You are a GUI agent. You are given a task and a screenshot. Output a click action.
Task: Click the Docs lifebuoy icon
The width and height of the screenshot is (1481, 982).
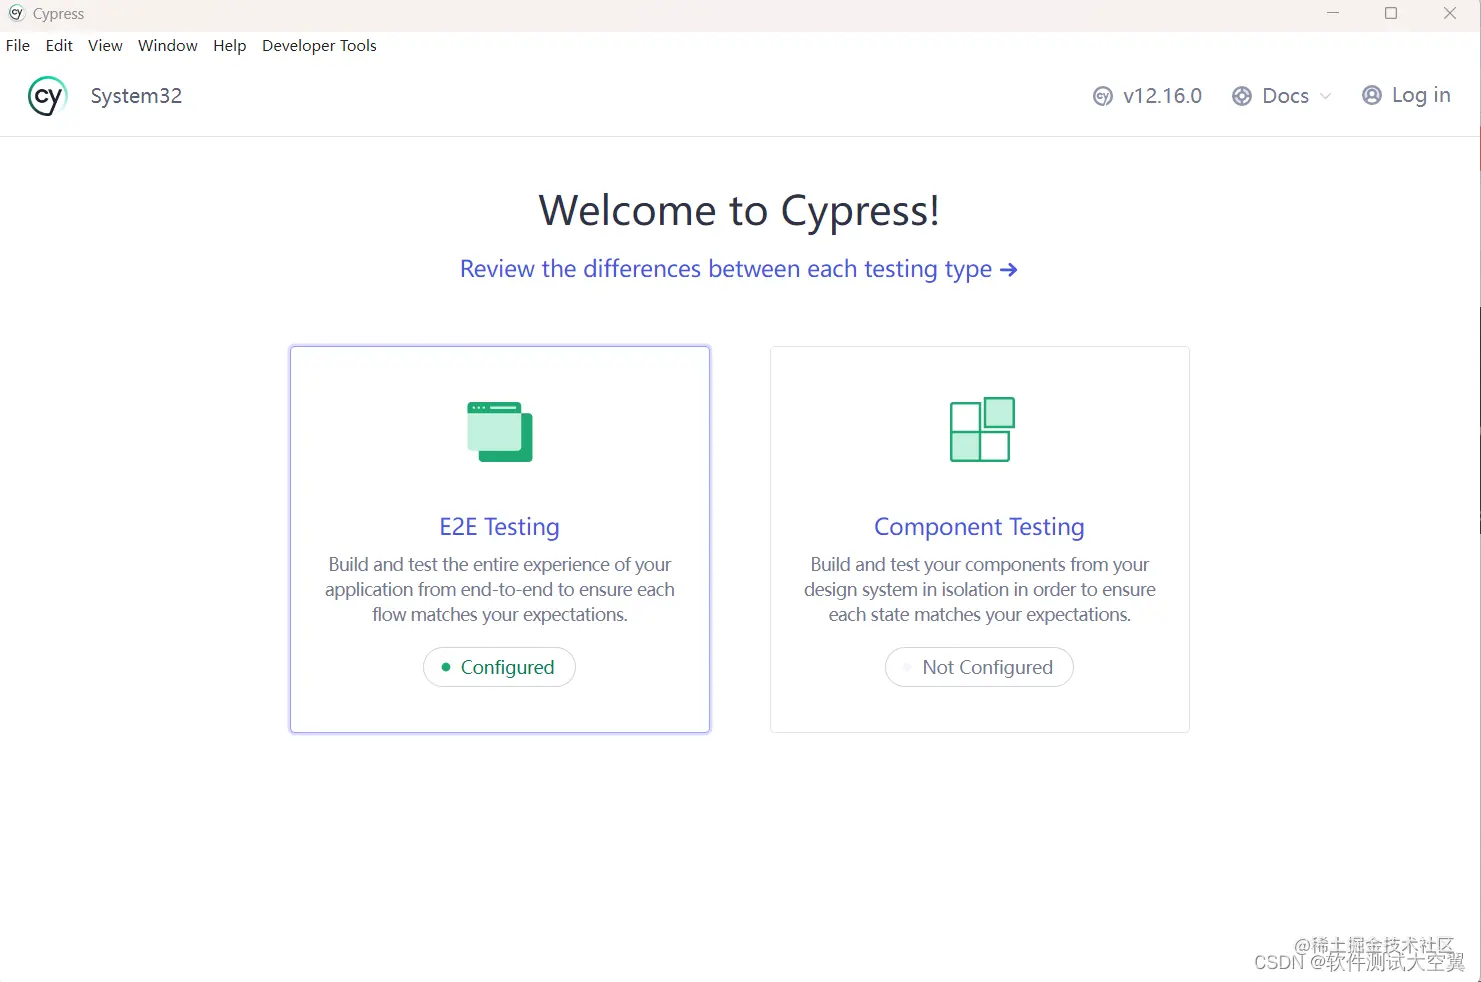1242,96
